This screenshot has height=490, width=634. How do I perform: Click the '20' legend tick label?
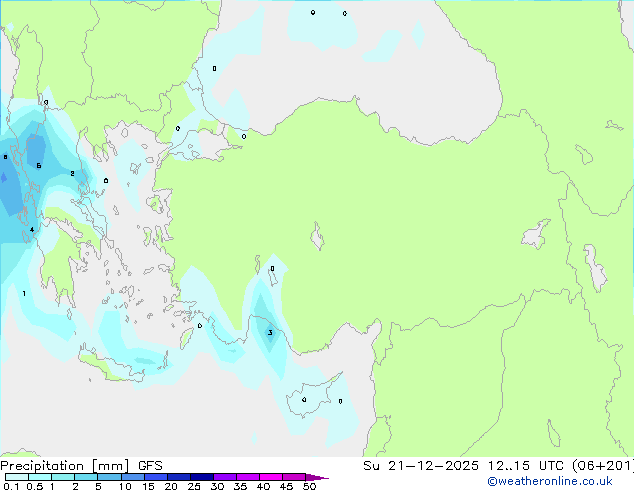click(x=171, y=486)
